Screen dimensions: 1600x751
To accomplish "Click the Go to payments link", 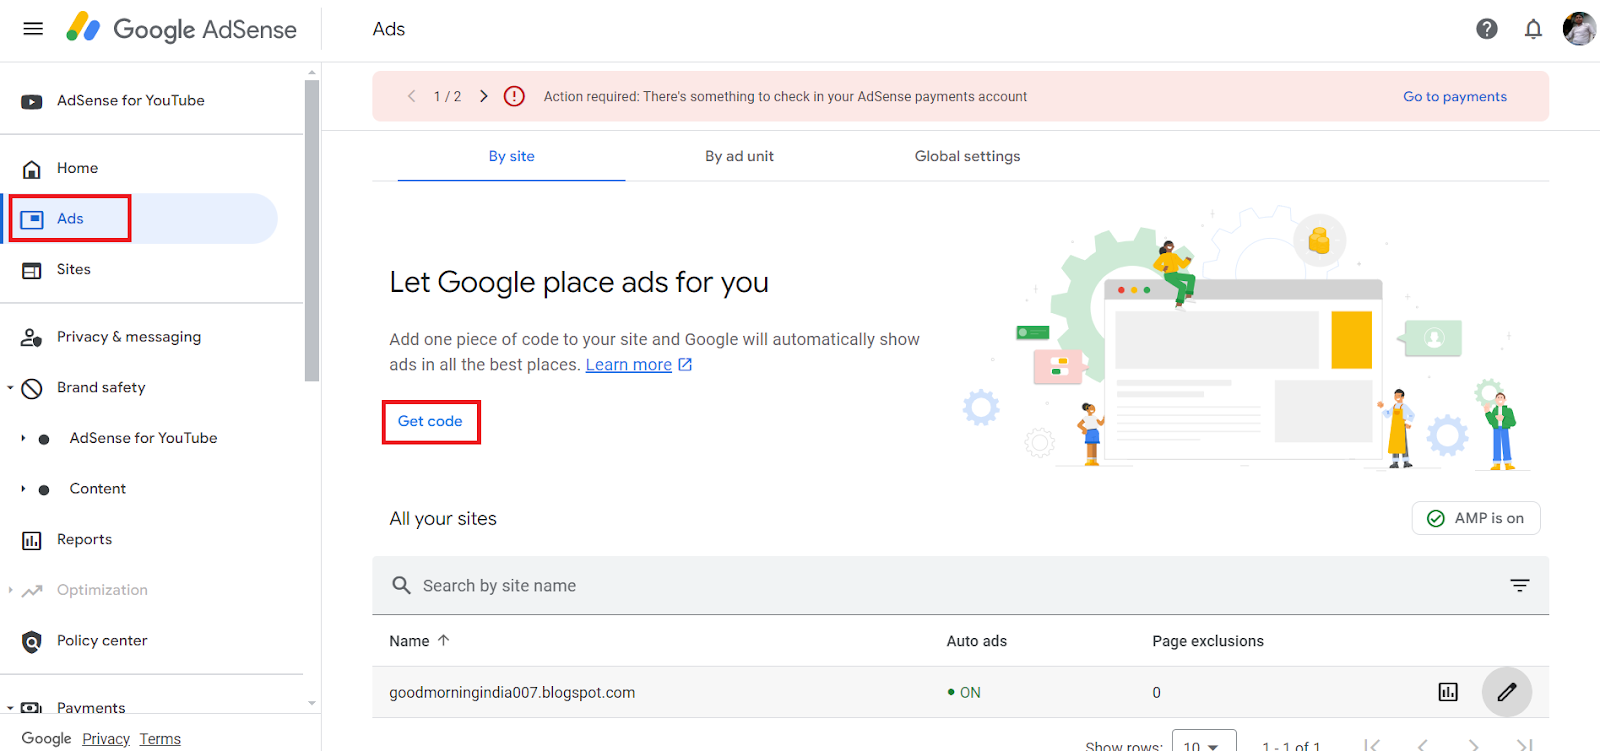I will pyautogui.click(x=1455, y=96).
